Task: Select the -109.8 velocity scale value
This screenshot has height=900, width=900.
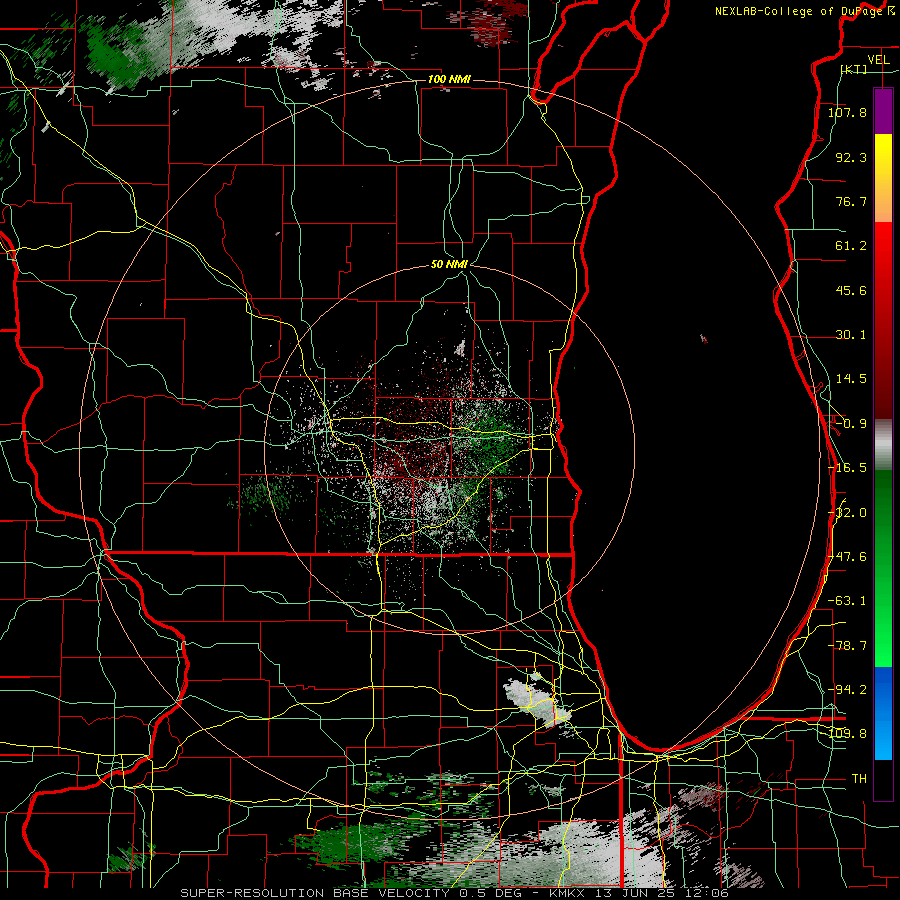Action: [847, 734]
